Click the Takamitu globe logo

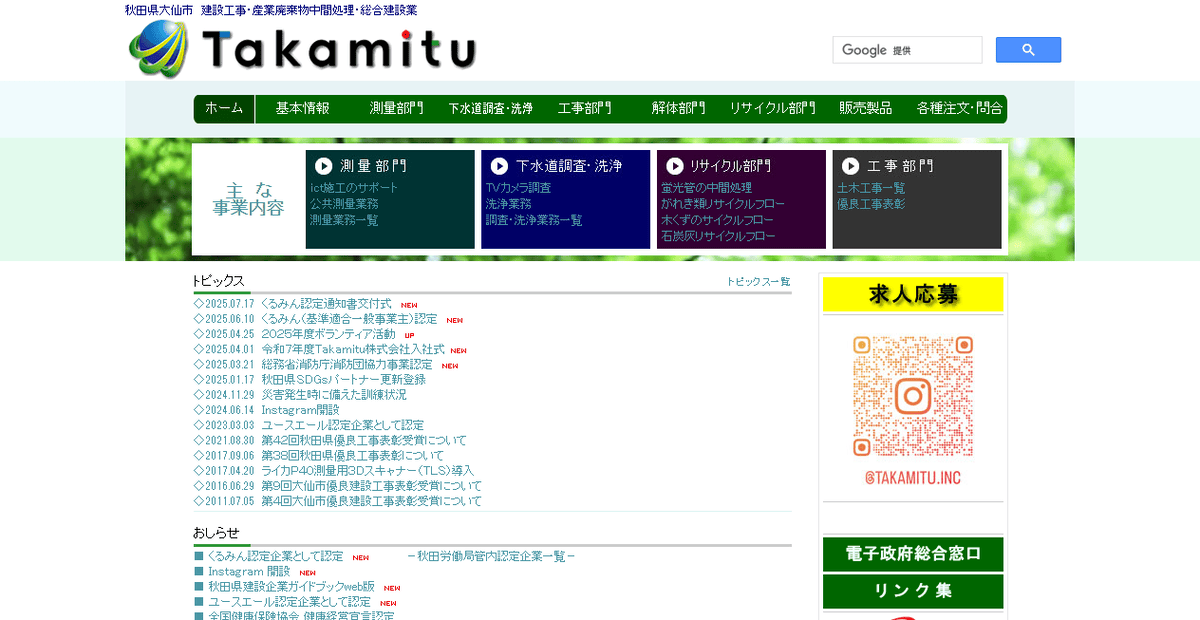pos(160,48)
